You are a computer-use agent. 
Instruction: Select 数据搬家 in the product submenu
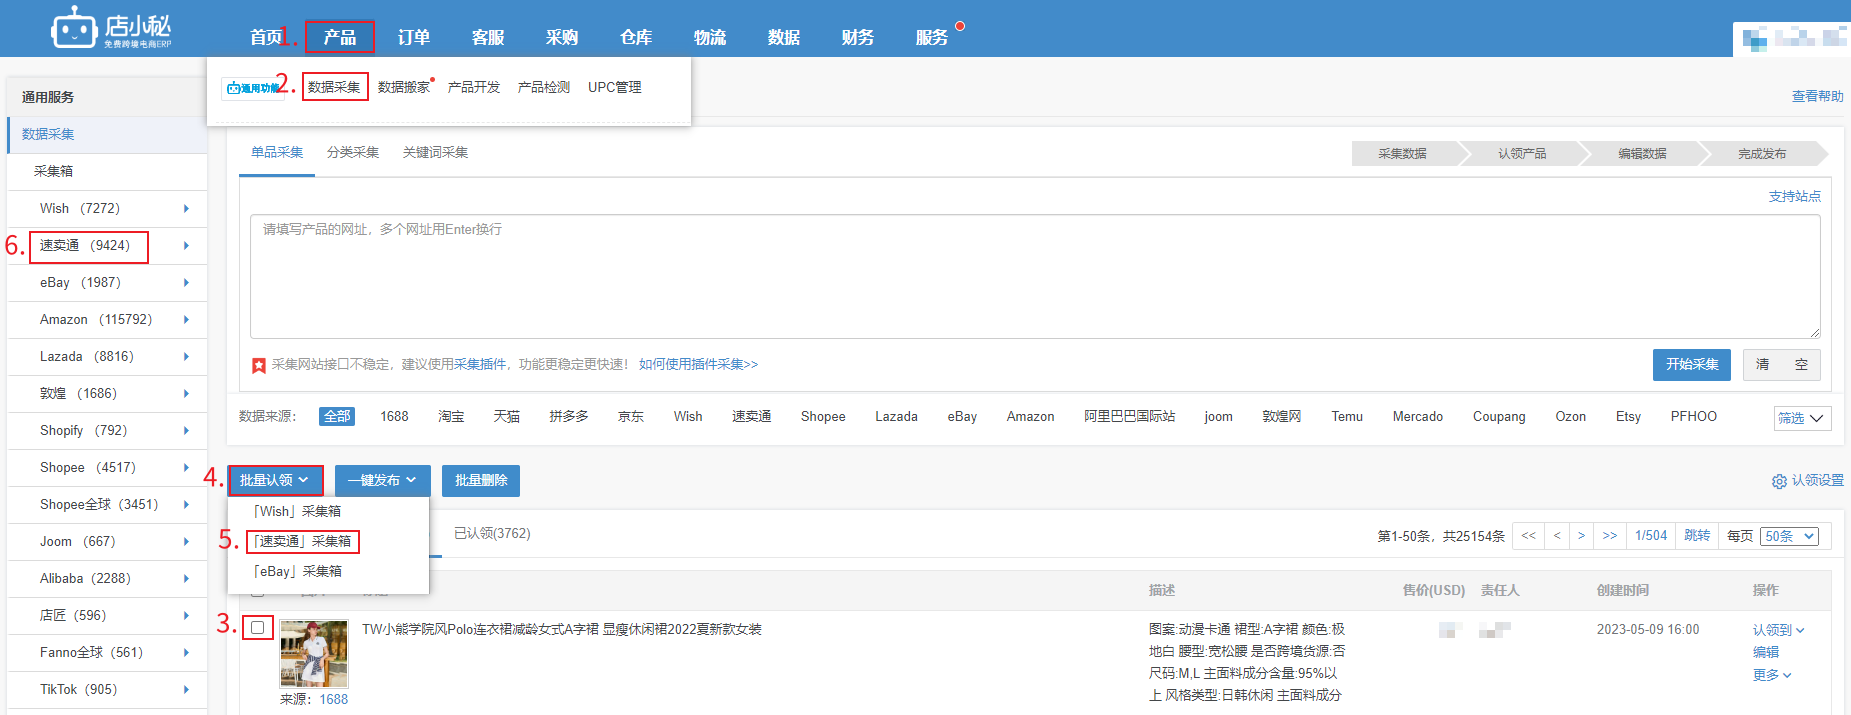[x=404, y=87]
